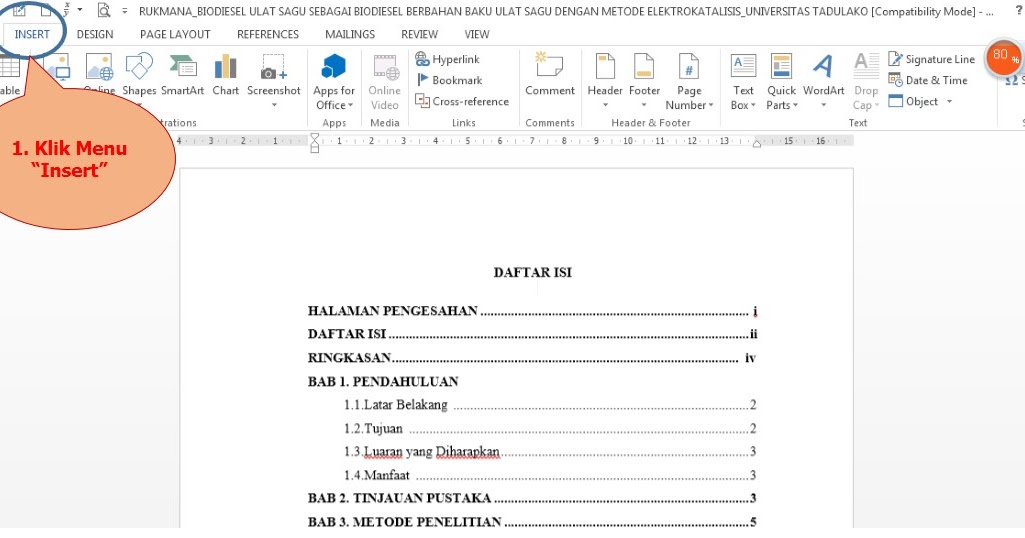Click the BAB 3. METODE PENELITIAN line
This screenshot has width=1025, height=538.
pyautogui.click(x=532, y=522)
